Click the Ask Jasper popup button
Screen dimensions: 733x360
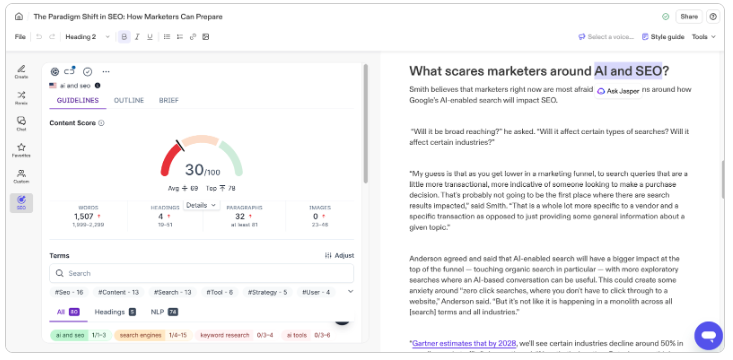pyautogui.click(x=618, y=92)
